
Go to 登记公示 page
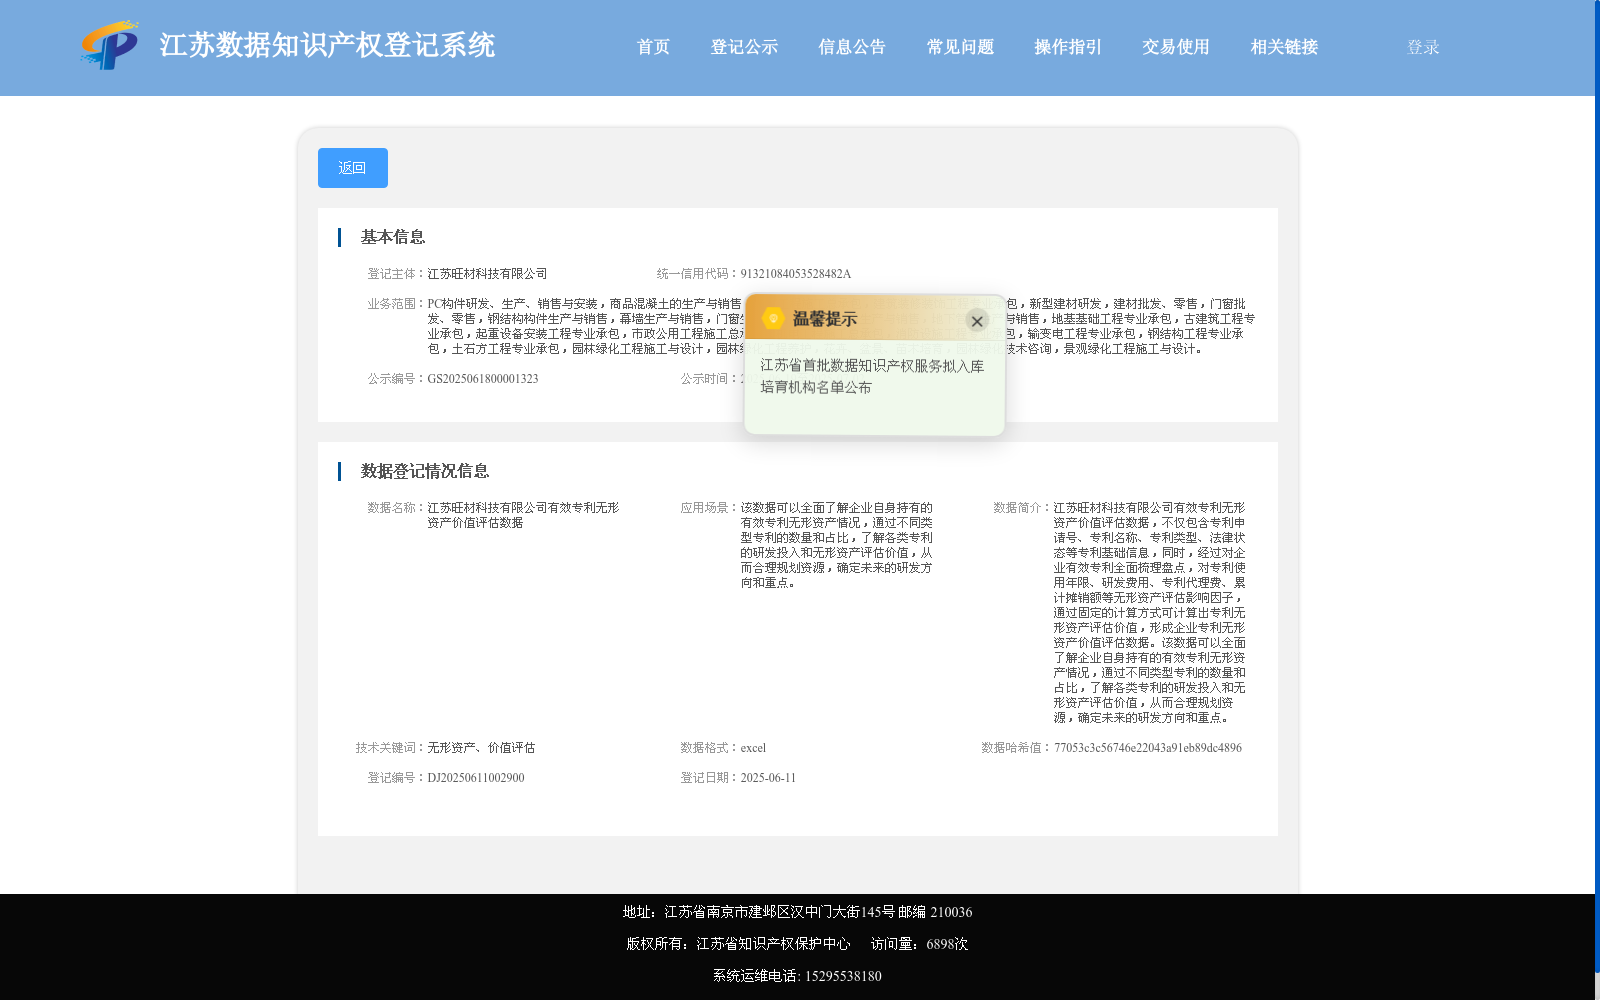coord(744,47)
